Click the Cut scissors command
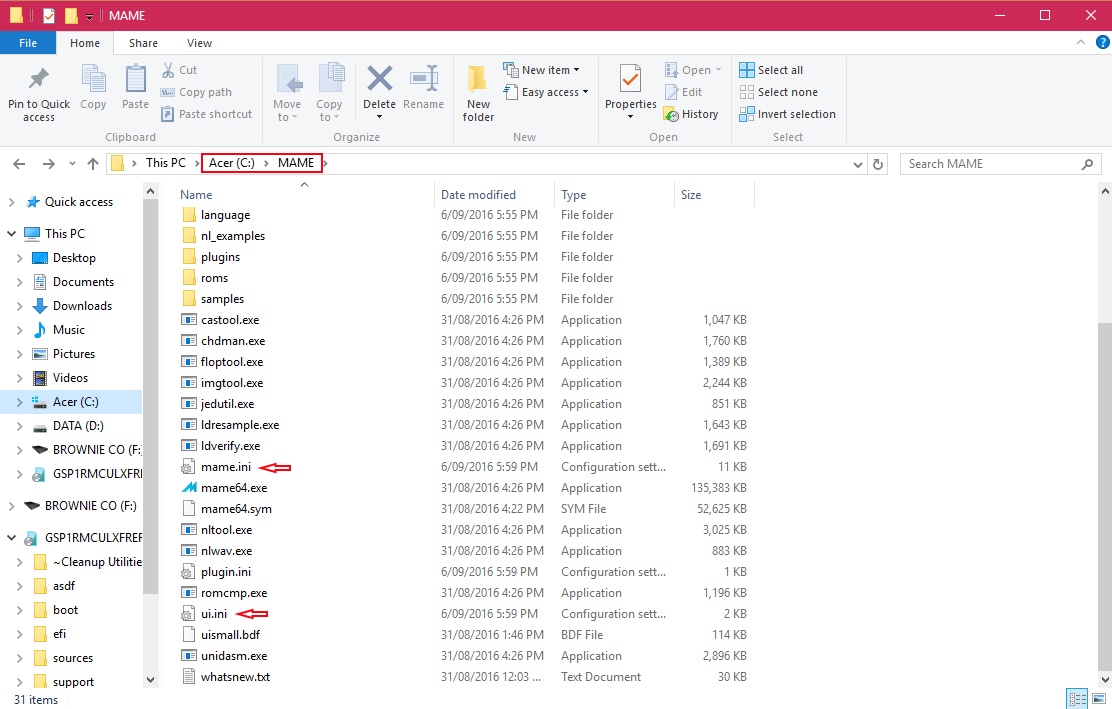This screenshot has width=1112, height=709. [179, 70]
